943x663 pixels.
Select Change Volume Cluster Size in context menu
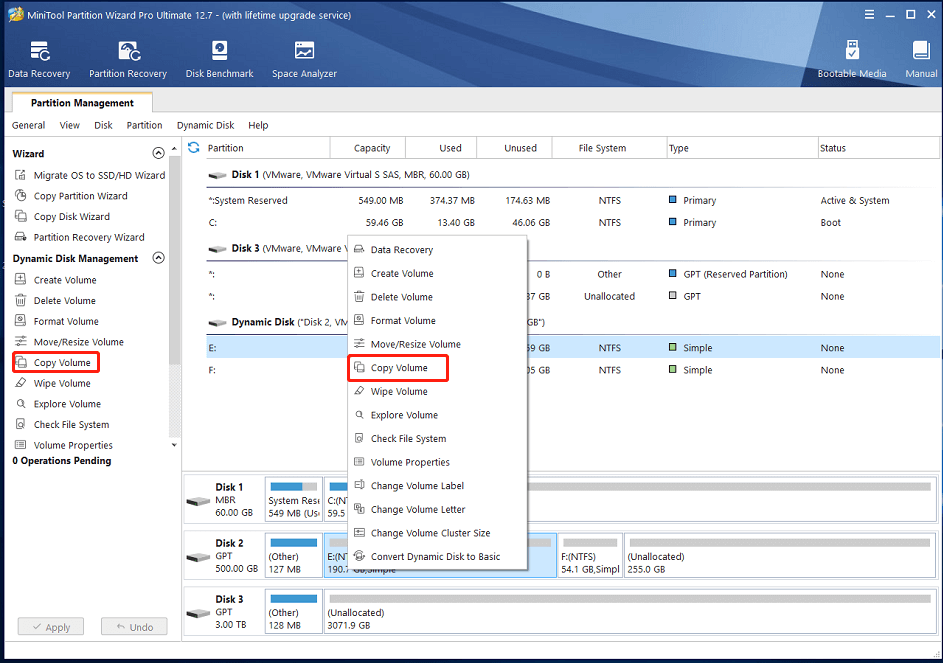pyautogui.click(x=437, y=533)
